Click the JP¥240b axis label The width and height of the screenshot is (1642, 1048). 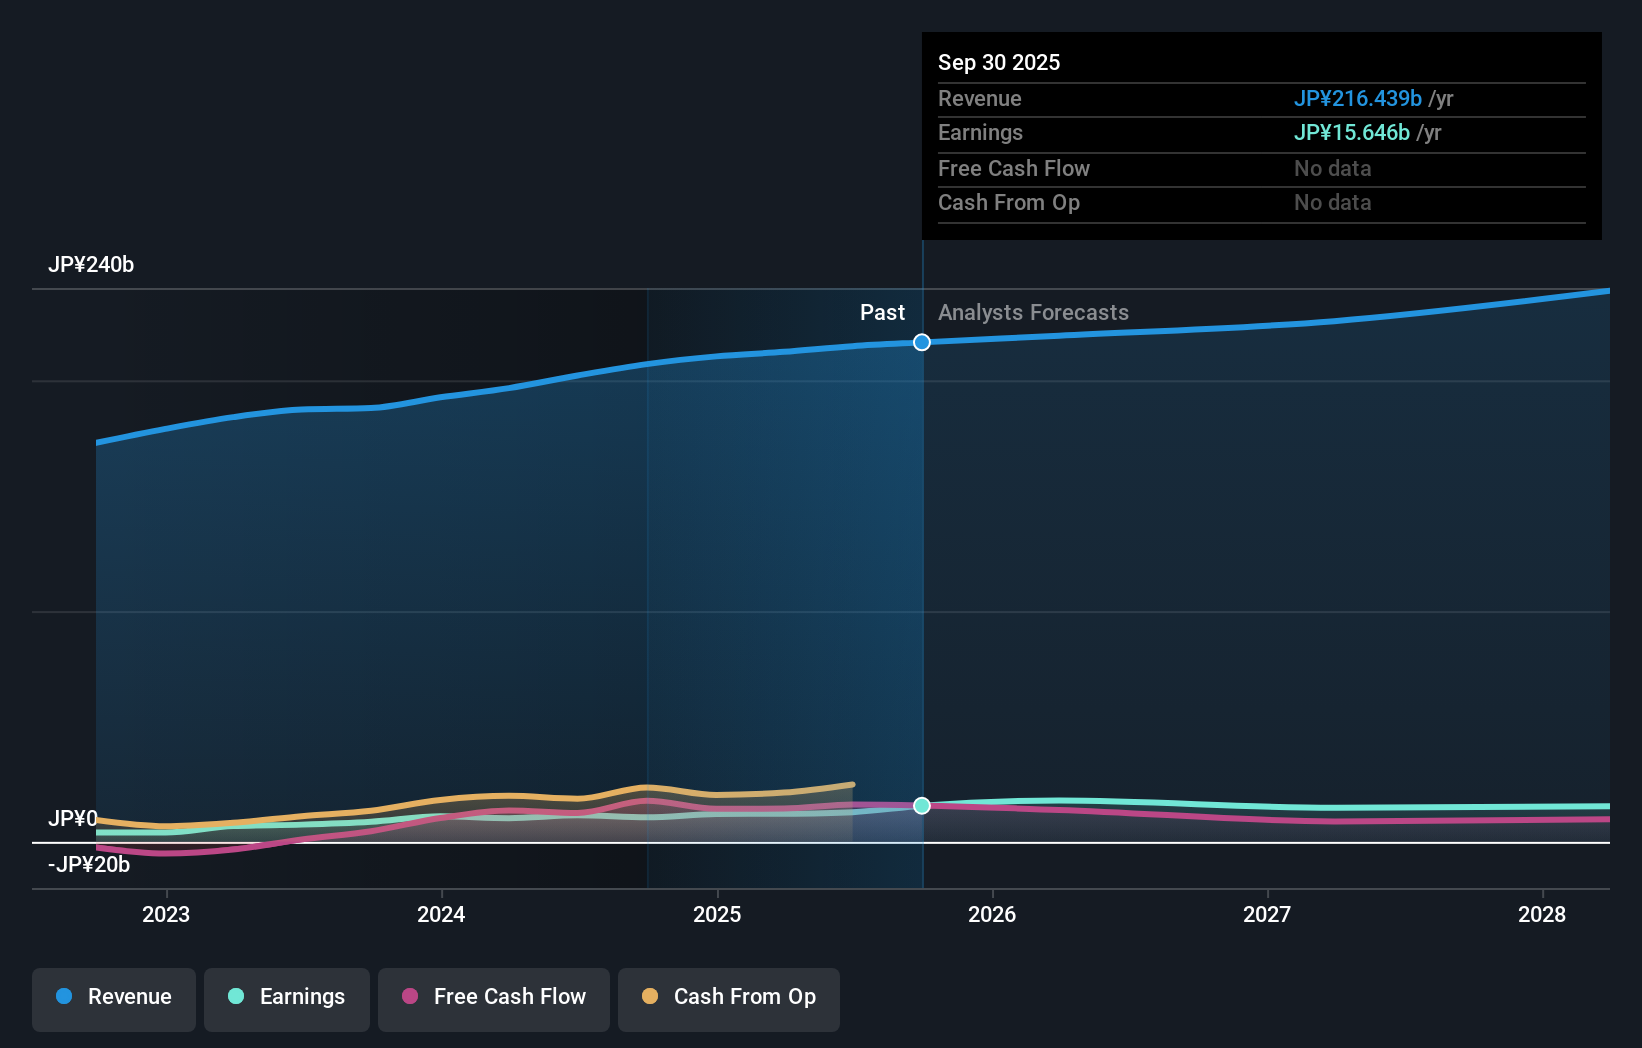point(92,264)
